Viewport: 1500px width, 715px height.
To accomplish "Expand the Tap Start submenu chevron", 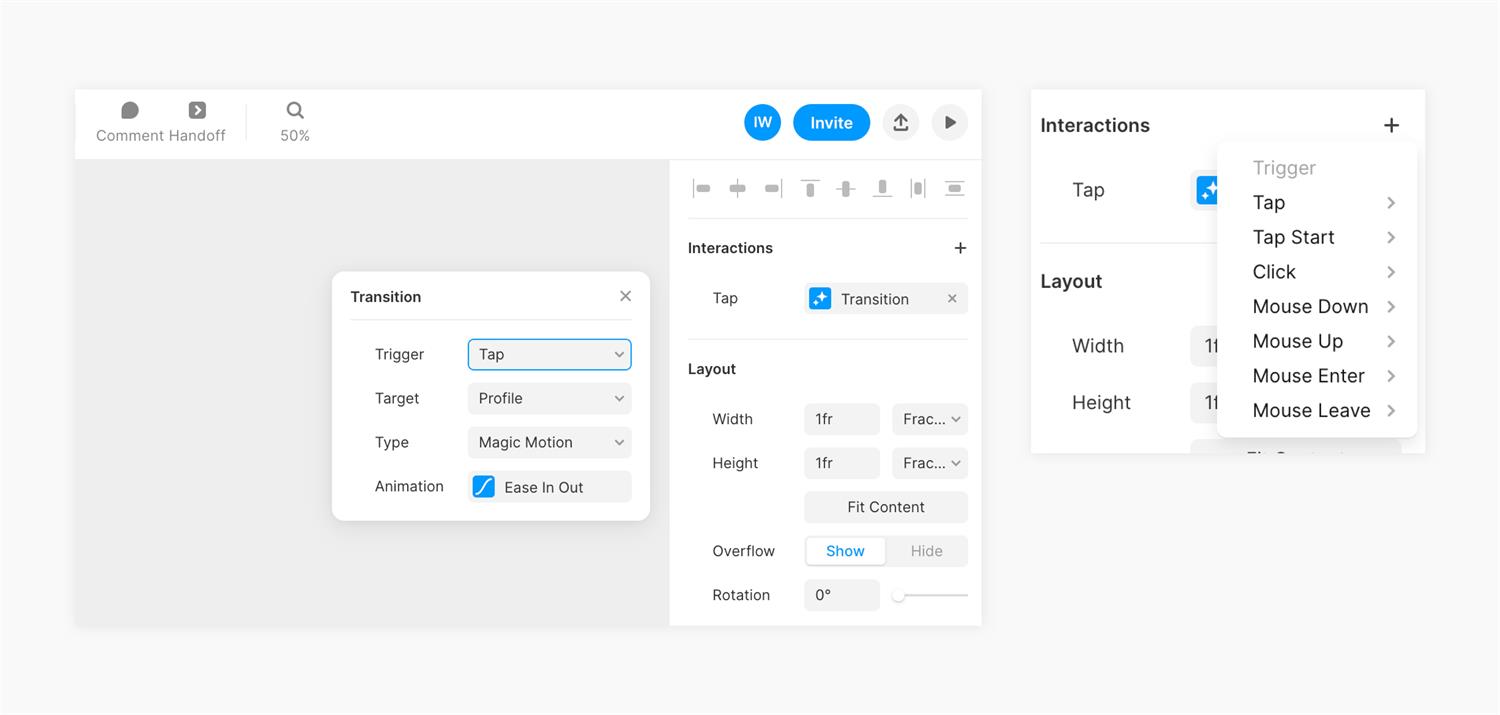I will (1391, 237).
